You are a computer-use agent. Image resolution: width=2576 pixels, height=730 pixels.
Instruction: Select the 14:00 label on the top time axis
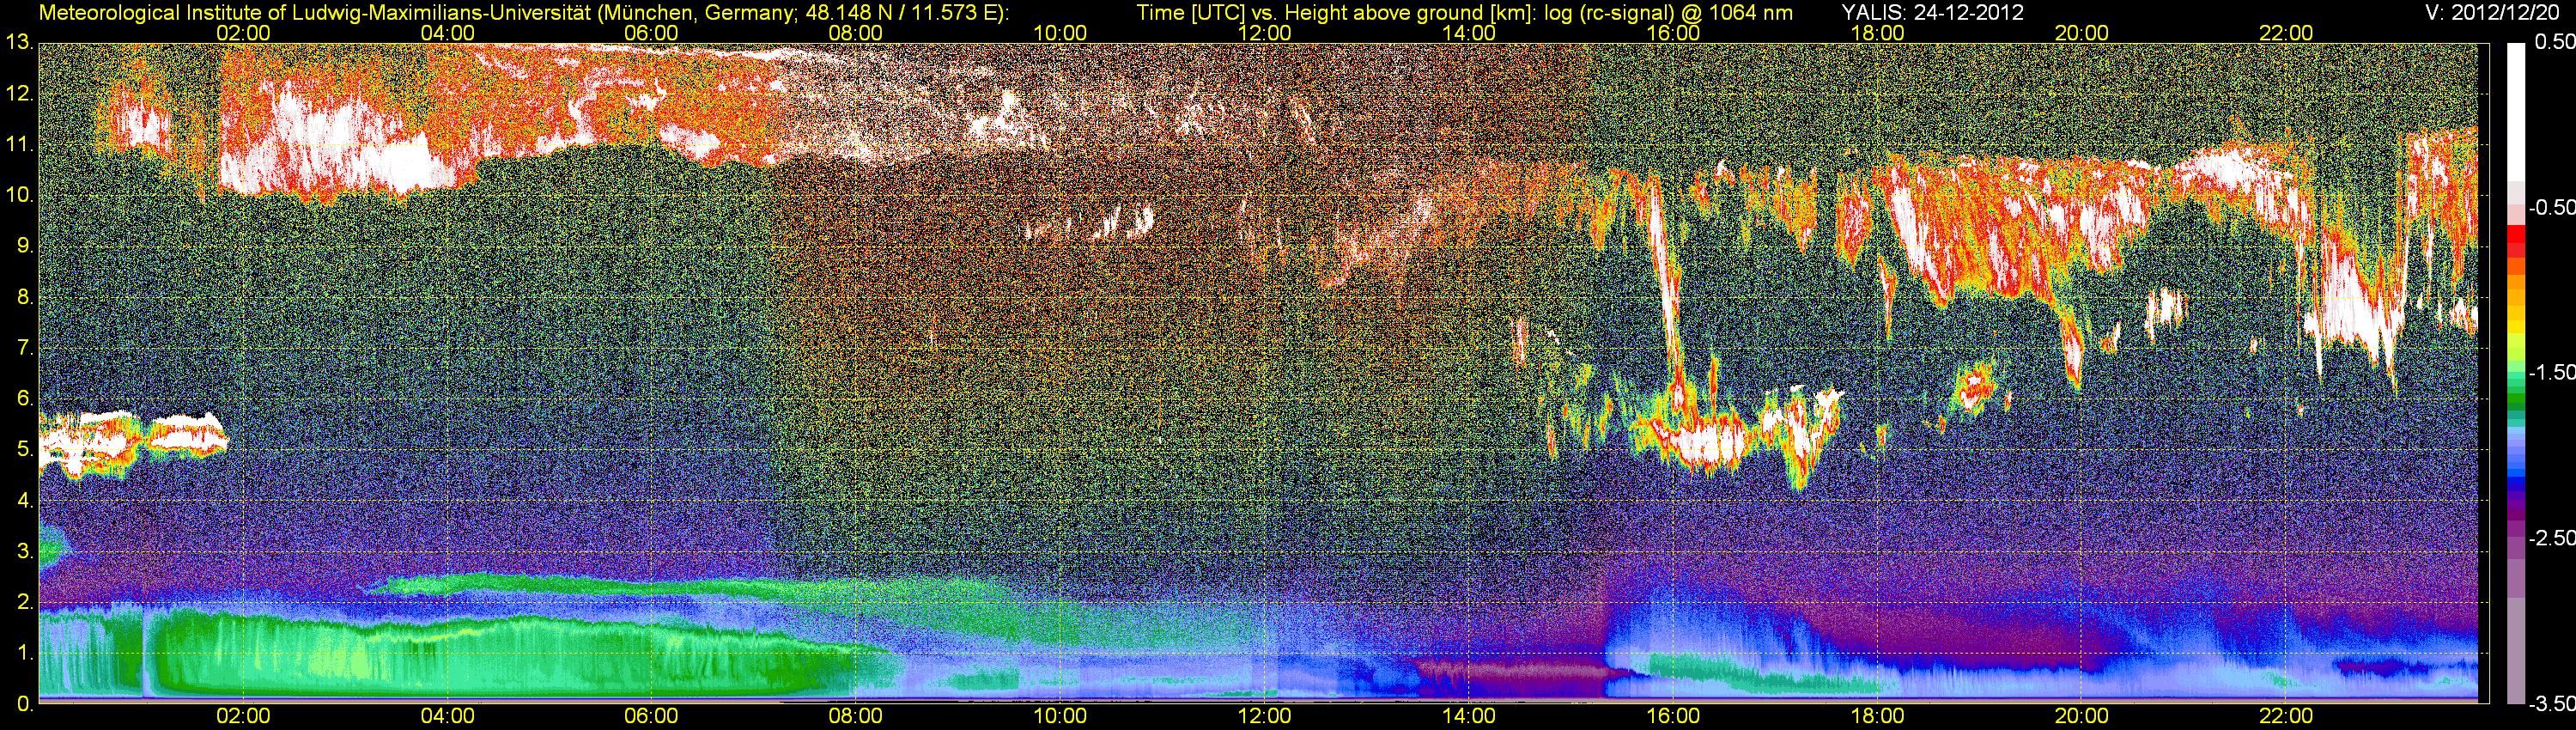pos(1468,33)
